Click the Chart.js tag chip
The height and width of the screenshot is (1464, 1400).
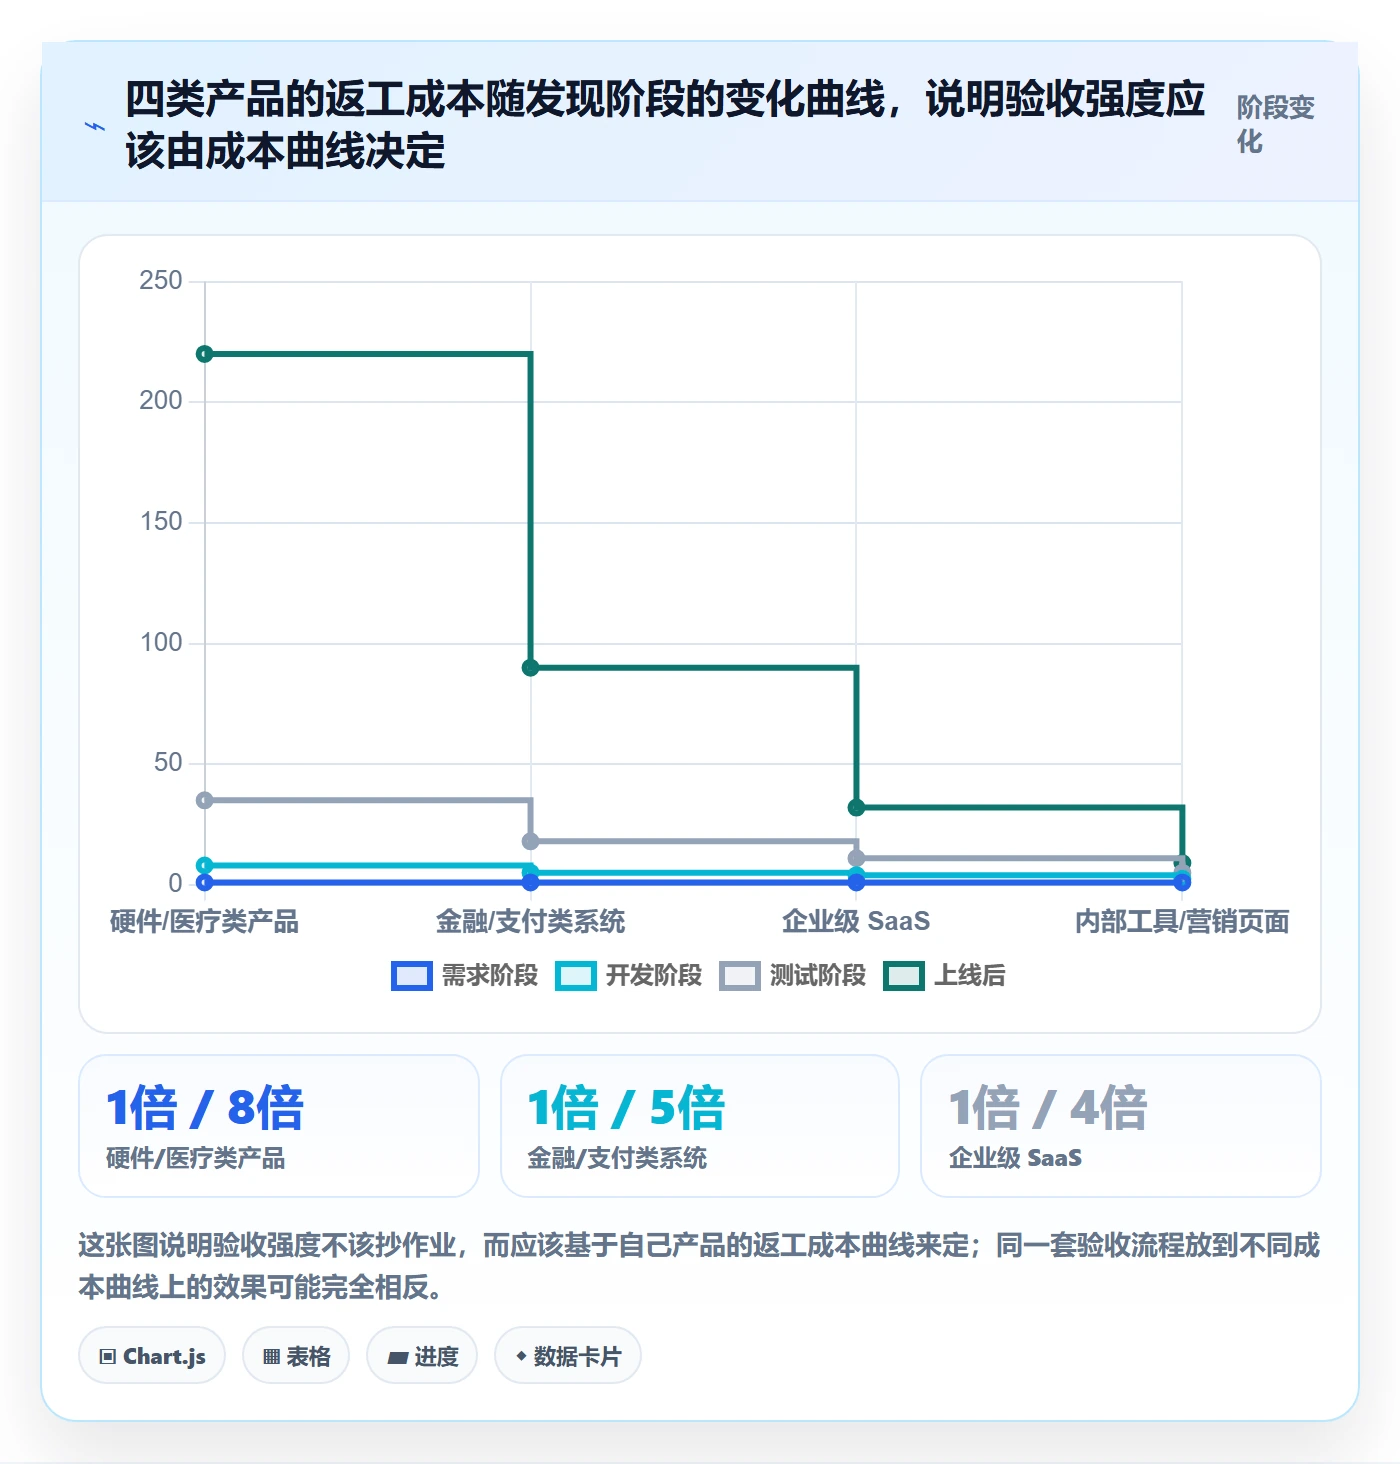[152, 1356]
